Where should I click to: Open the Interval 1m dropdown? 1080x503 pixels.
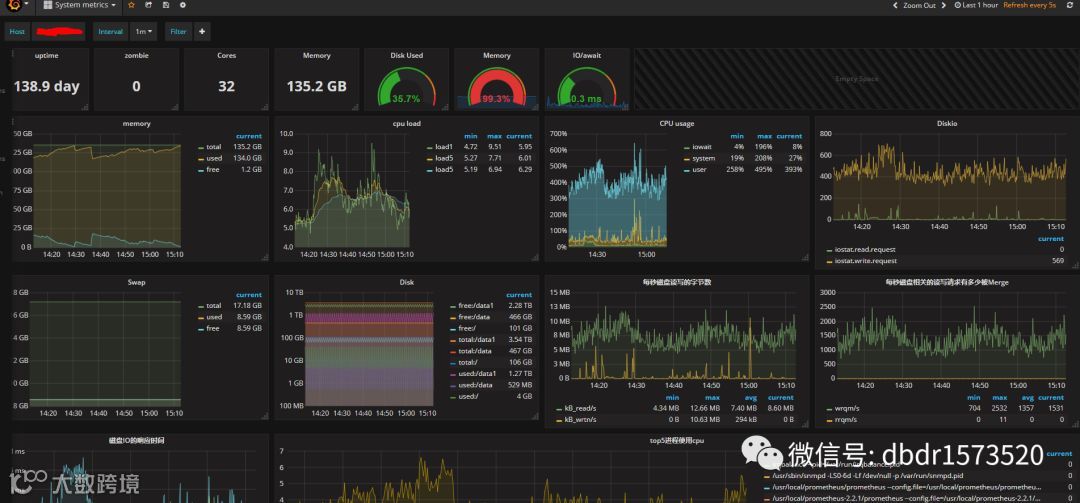143,32
